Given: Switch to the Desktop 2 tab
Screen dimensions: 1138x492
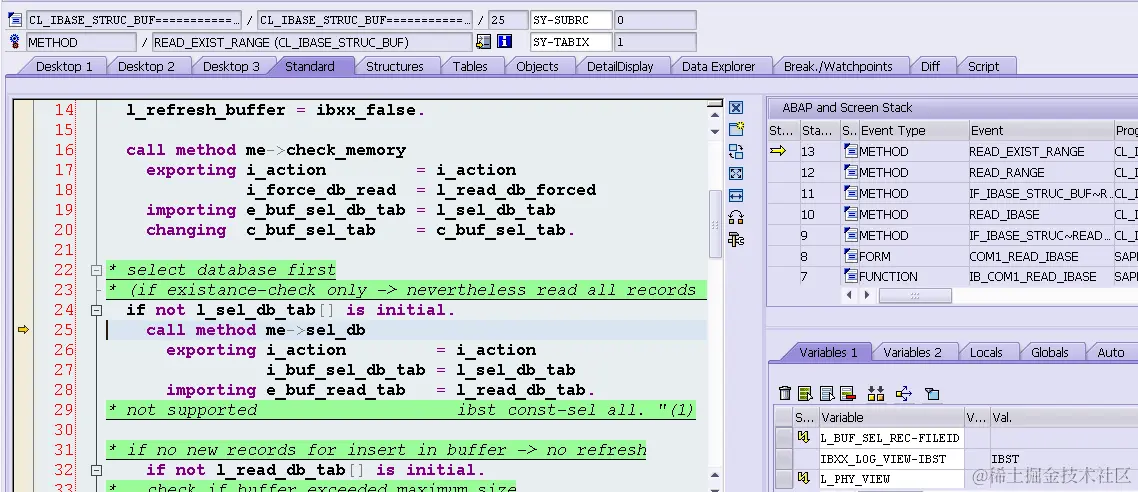Looking at the screenshot, I should [146, 66].
